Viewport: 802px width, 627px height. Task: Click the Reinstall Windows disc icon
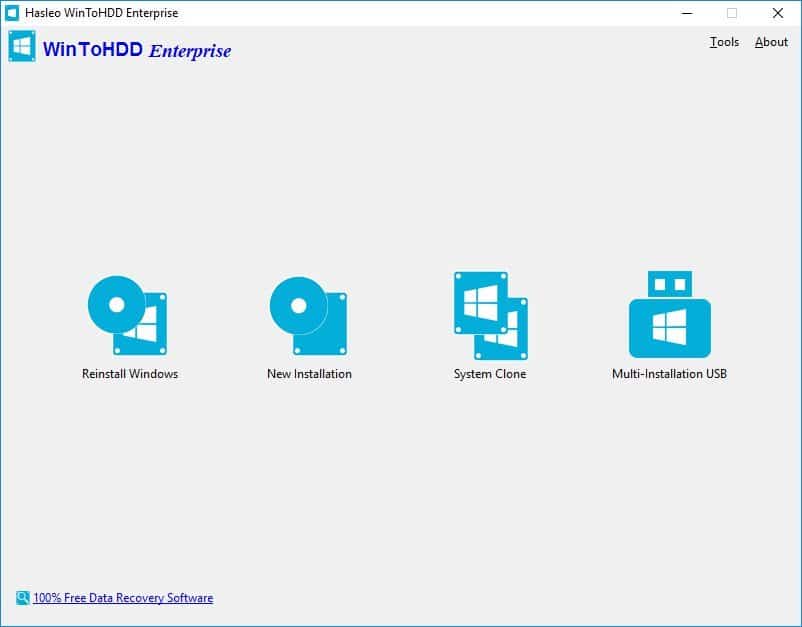127,316
